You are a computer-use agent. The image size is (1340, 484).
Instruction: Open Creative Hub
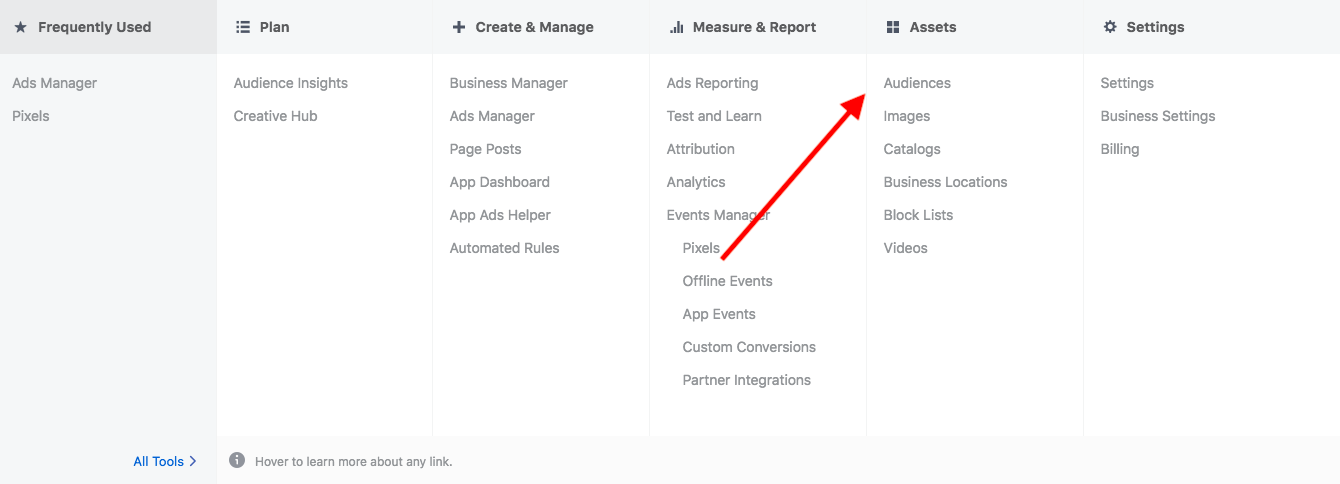click(x=276, y=116)
